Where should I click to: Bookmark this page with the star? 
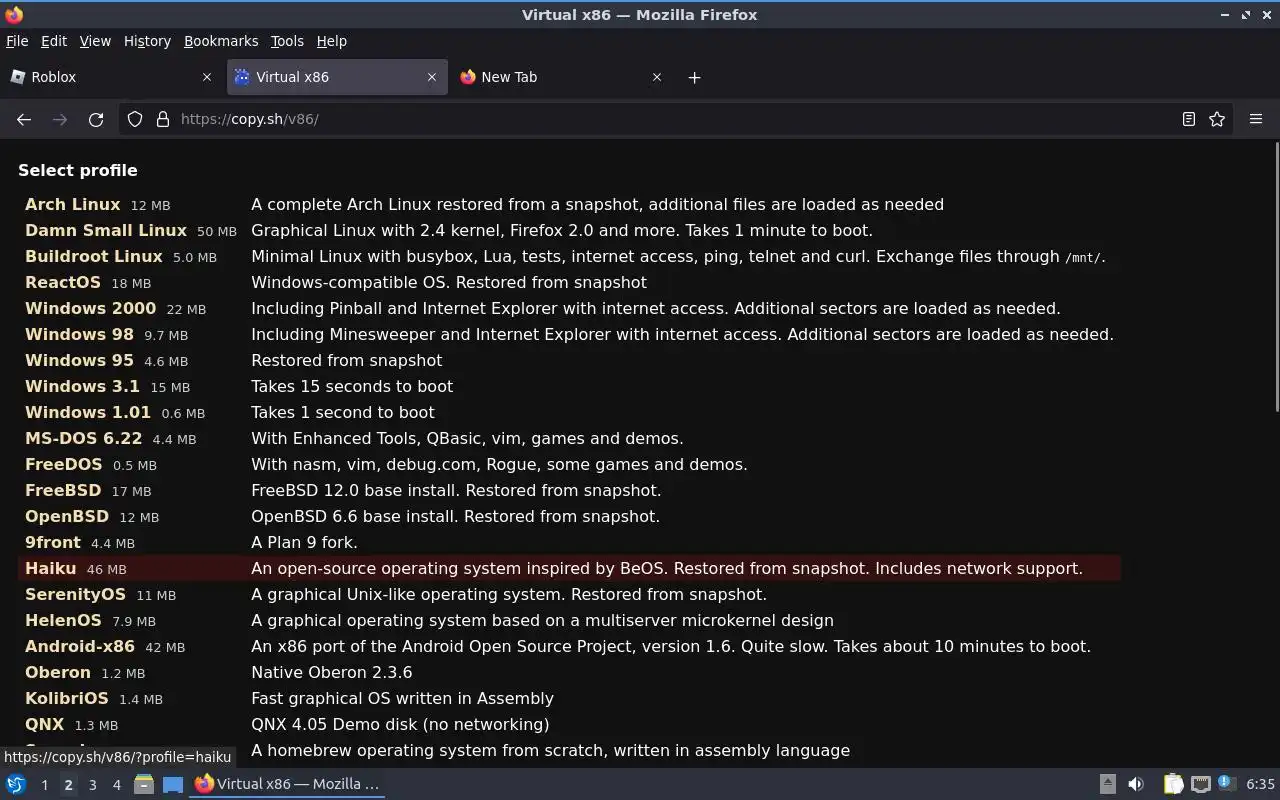(x=1217, y=119)
